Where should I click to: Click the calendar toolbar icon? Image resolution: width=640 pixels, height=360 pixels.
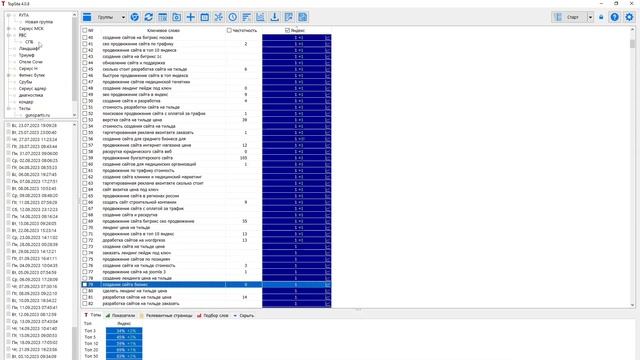pos(204,17)
